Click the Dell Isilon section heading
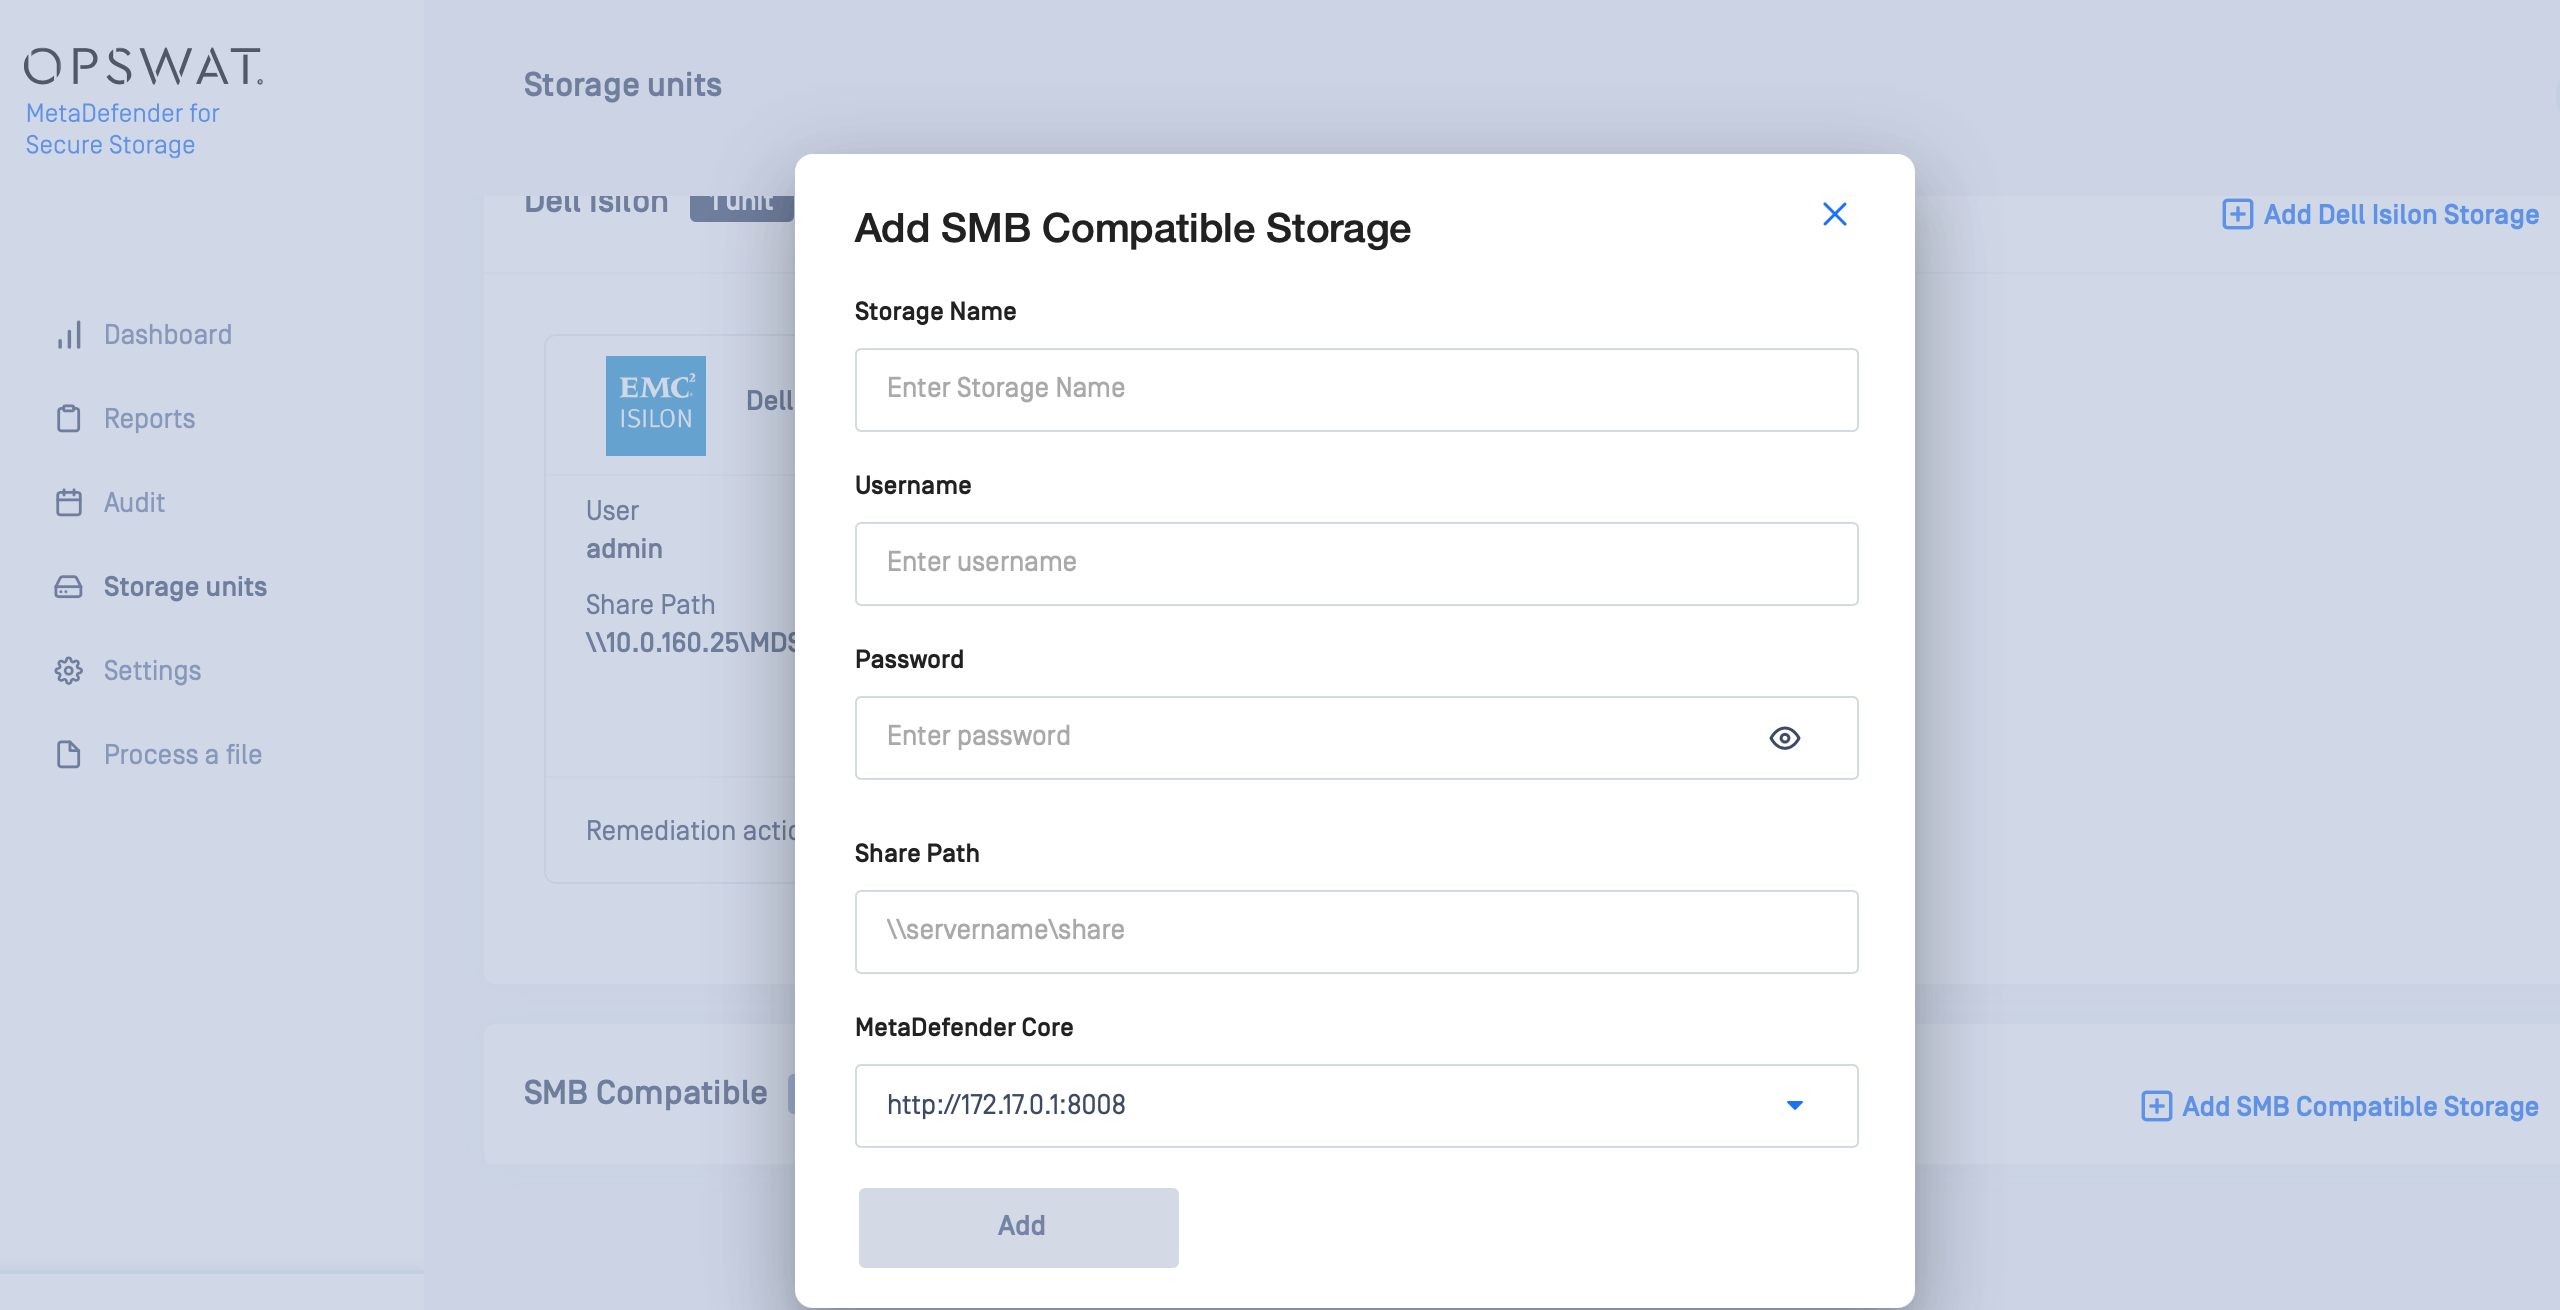The image size is (2560, 1310). [x=596, y=203]
